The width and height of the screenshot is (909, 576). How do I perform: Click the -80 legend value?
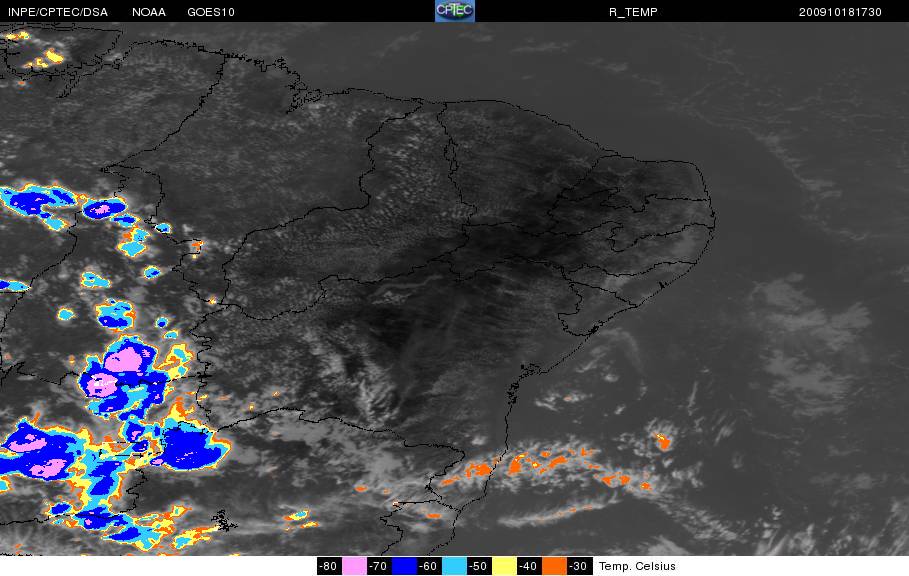click(329, 566)
